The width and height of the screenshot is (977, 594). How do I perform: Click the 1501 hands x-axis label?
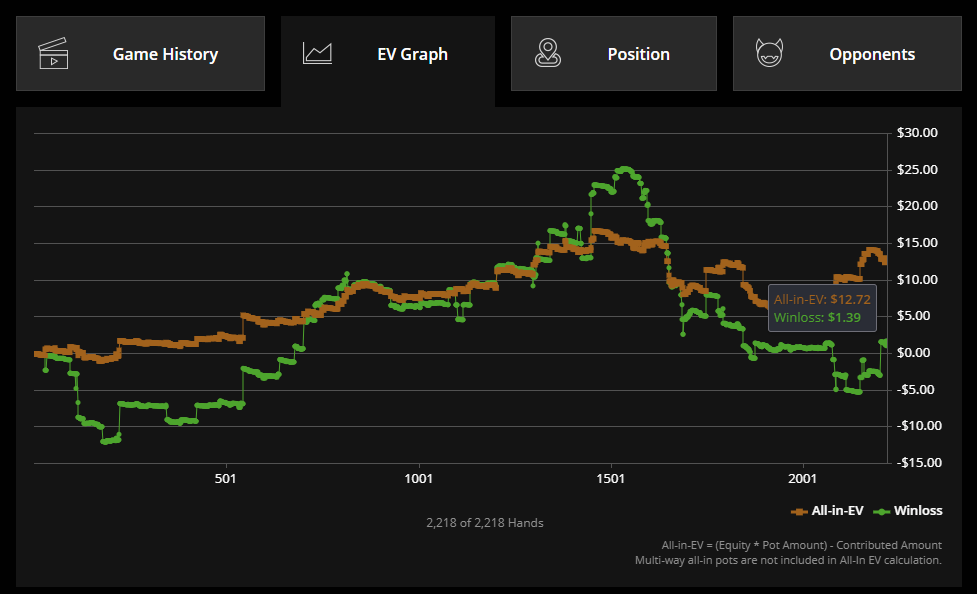pos(611,479)
